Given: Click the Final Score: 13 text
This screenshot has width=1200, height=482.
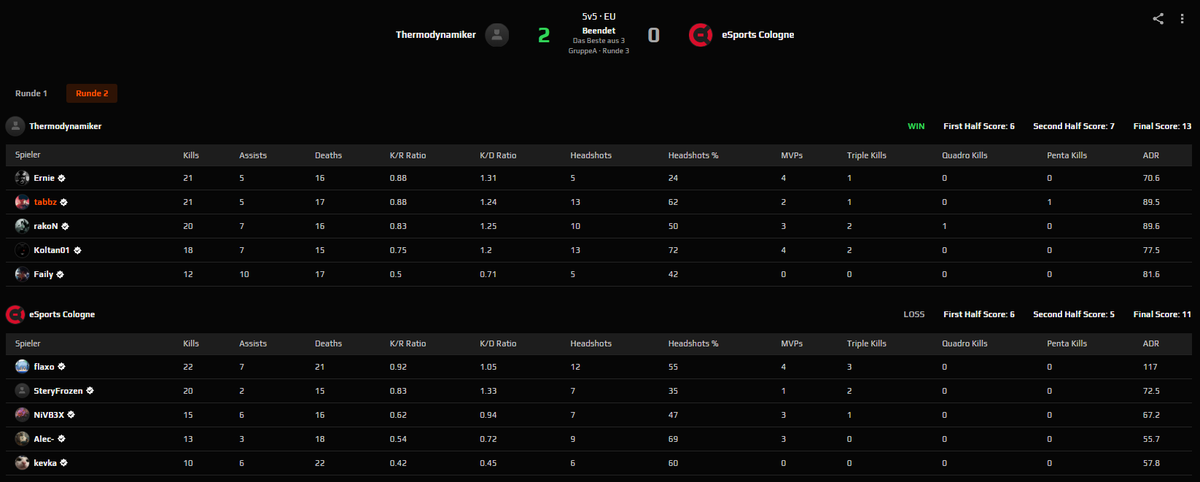Looking at the screenshot, I should point(1162,126).
